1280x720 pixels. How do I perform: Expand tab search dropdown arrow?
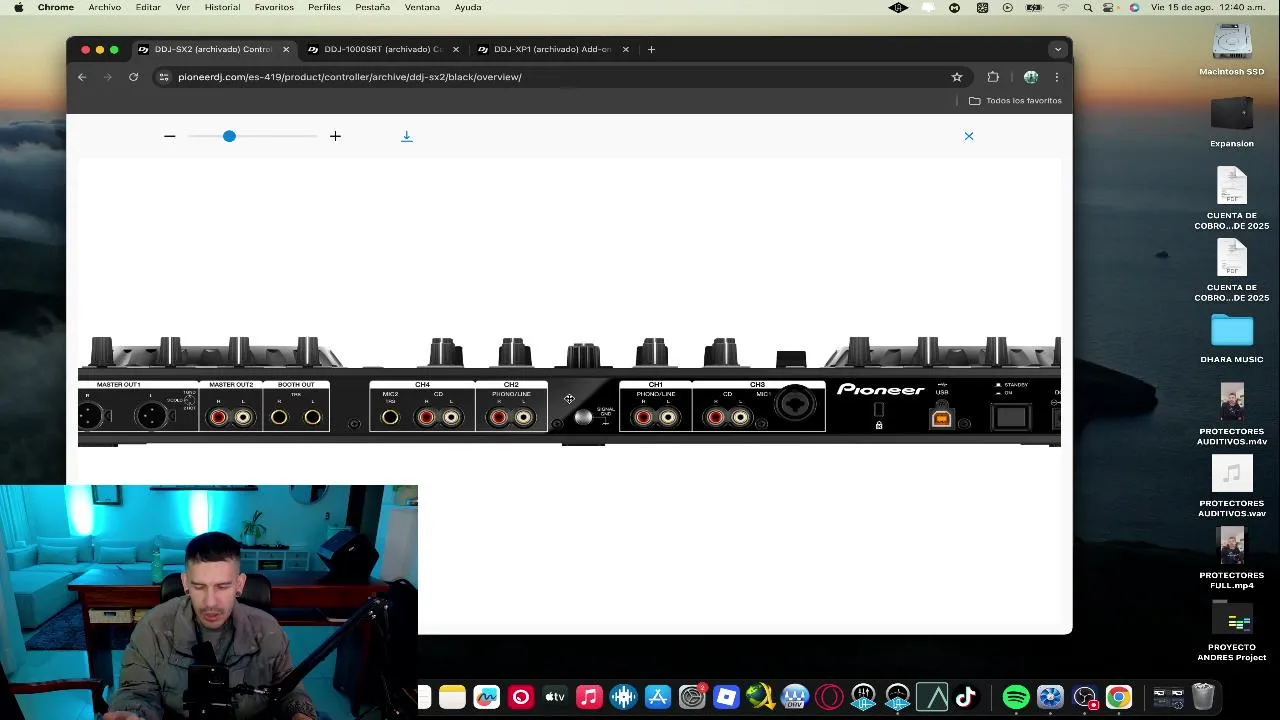(1058, 49)
